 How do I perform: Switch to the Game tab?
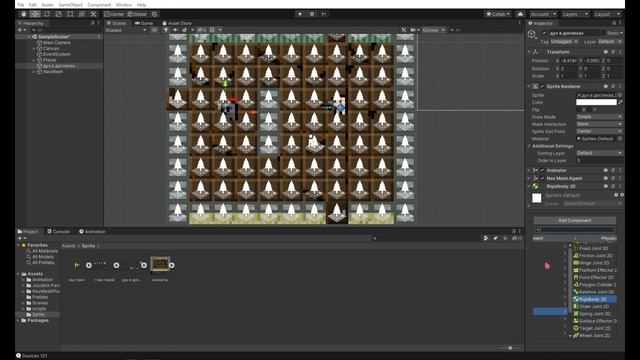click(144, 23)
